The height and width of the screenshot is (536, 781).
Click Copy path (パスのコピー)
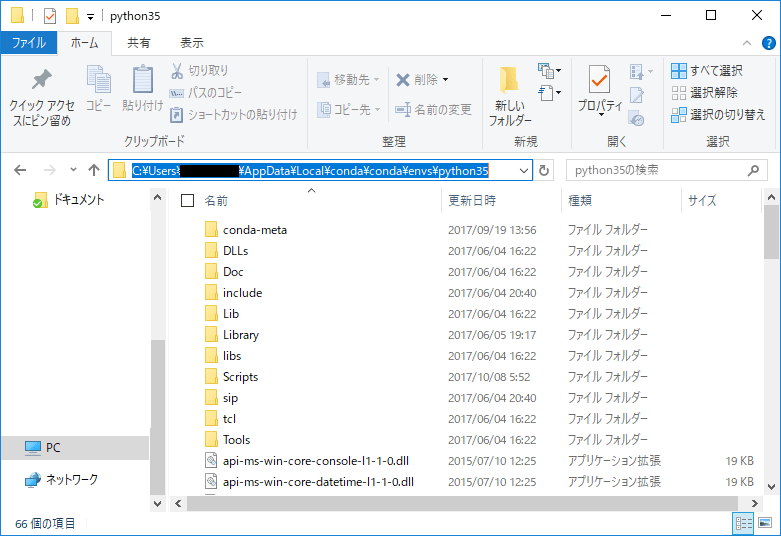206,93
